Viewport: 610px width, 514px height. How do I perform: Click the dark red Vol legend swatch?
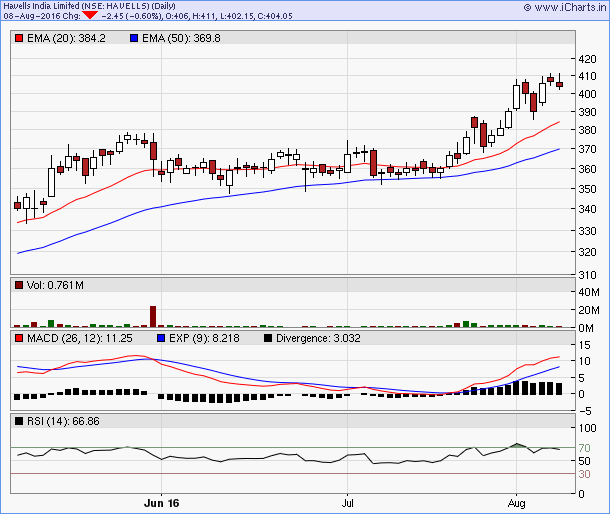click(19, 285)
